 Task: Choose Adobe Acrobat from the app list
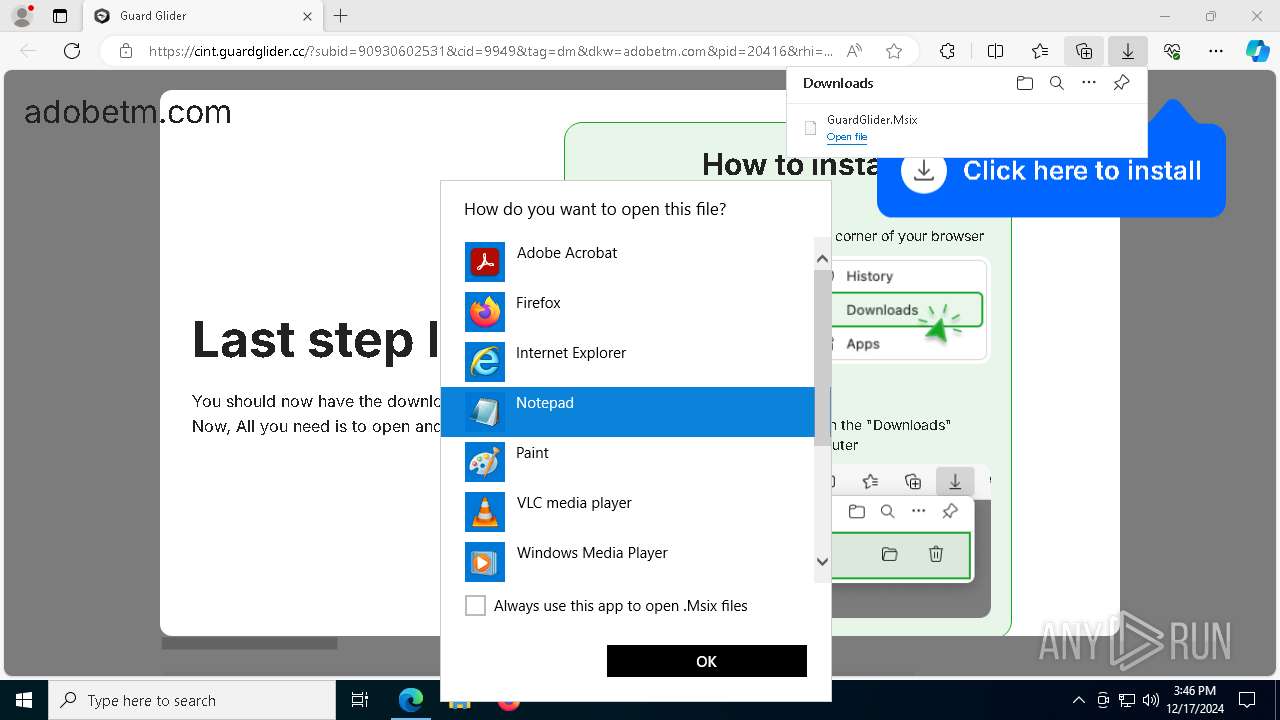(628, 262)
